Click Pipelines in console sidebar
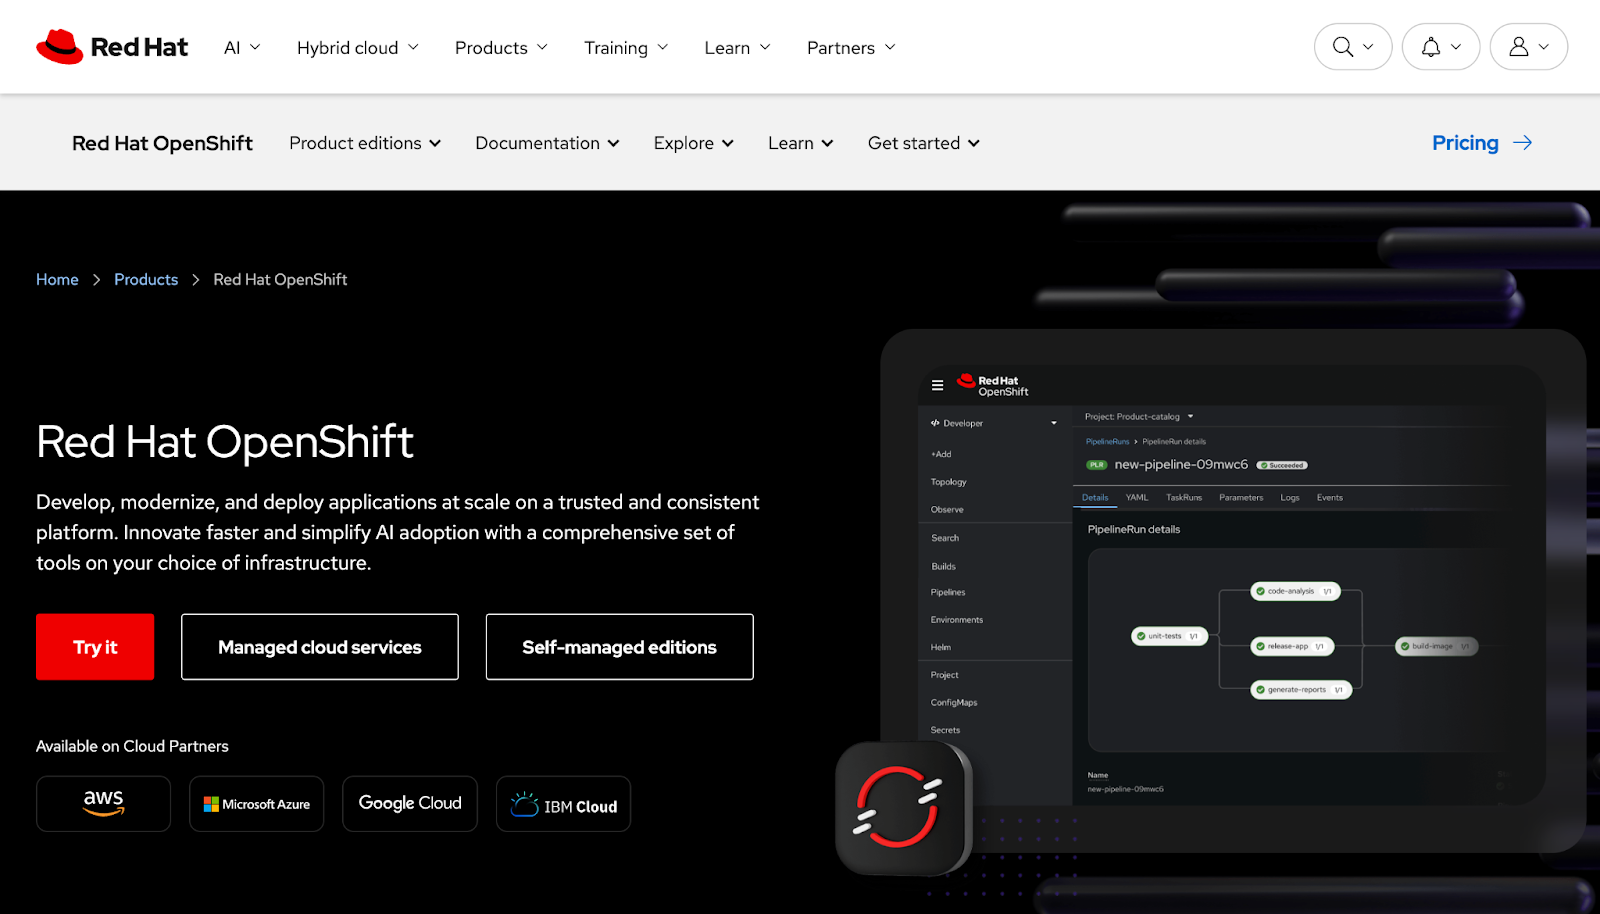This screenshot has width=1600, height=914. click(x=948, y=593)
